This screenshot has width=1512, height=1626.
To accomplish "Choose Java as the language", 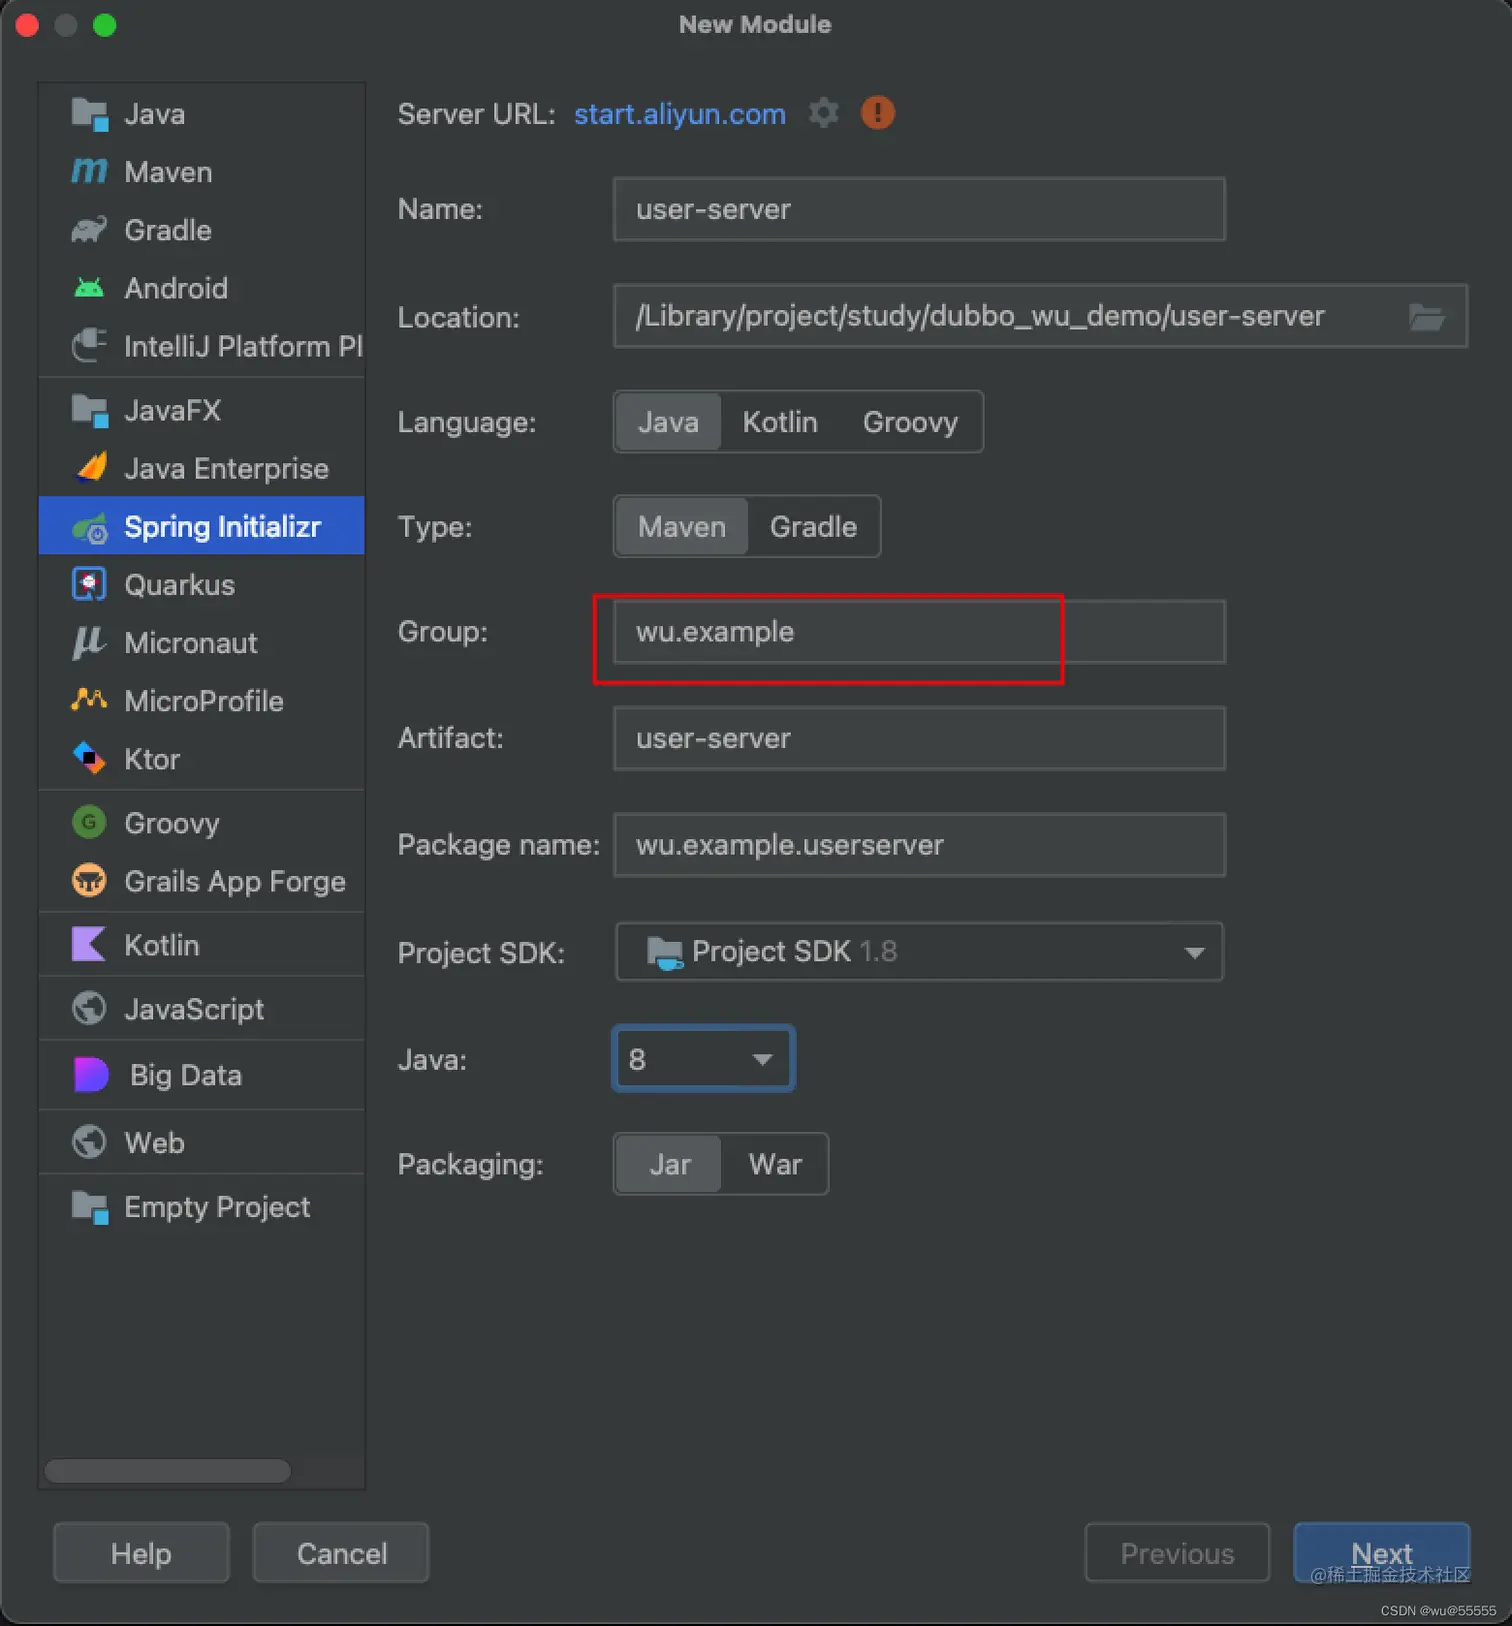I will point(668,422).
